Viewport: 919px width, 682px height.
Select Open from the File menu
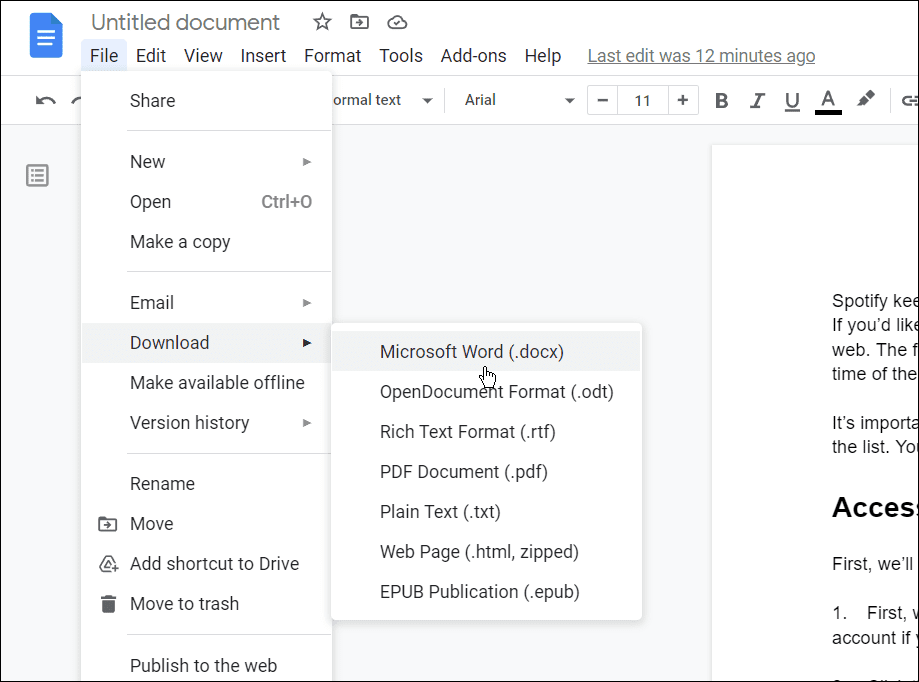(x=207, y=202)
